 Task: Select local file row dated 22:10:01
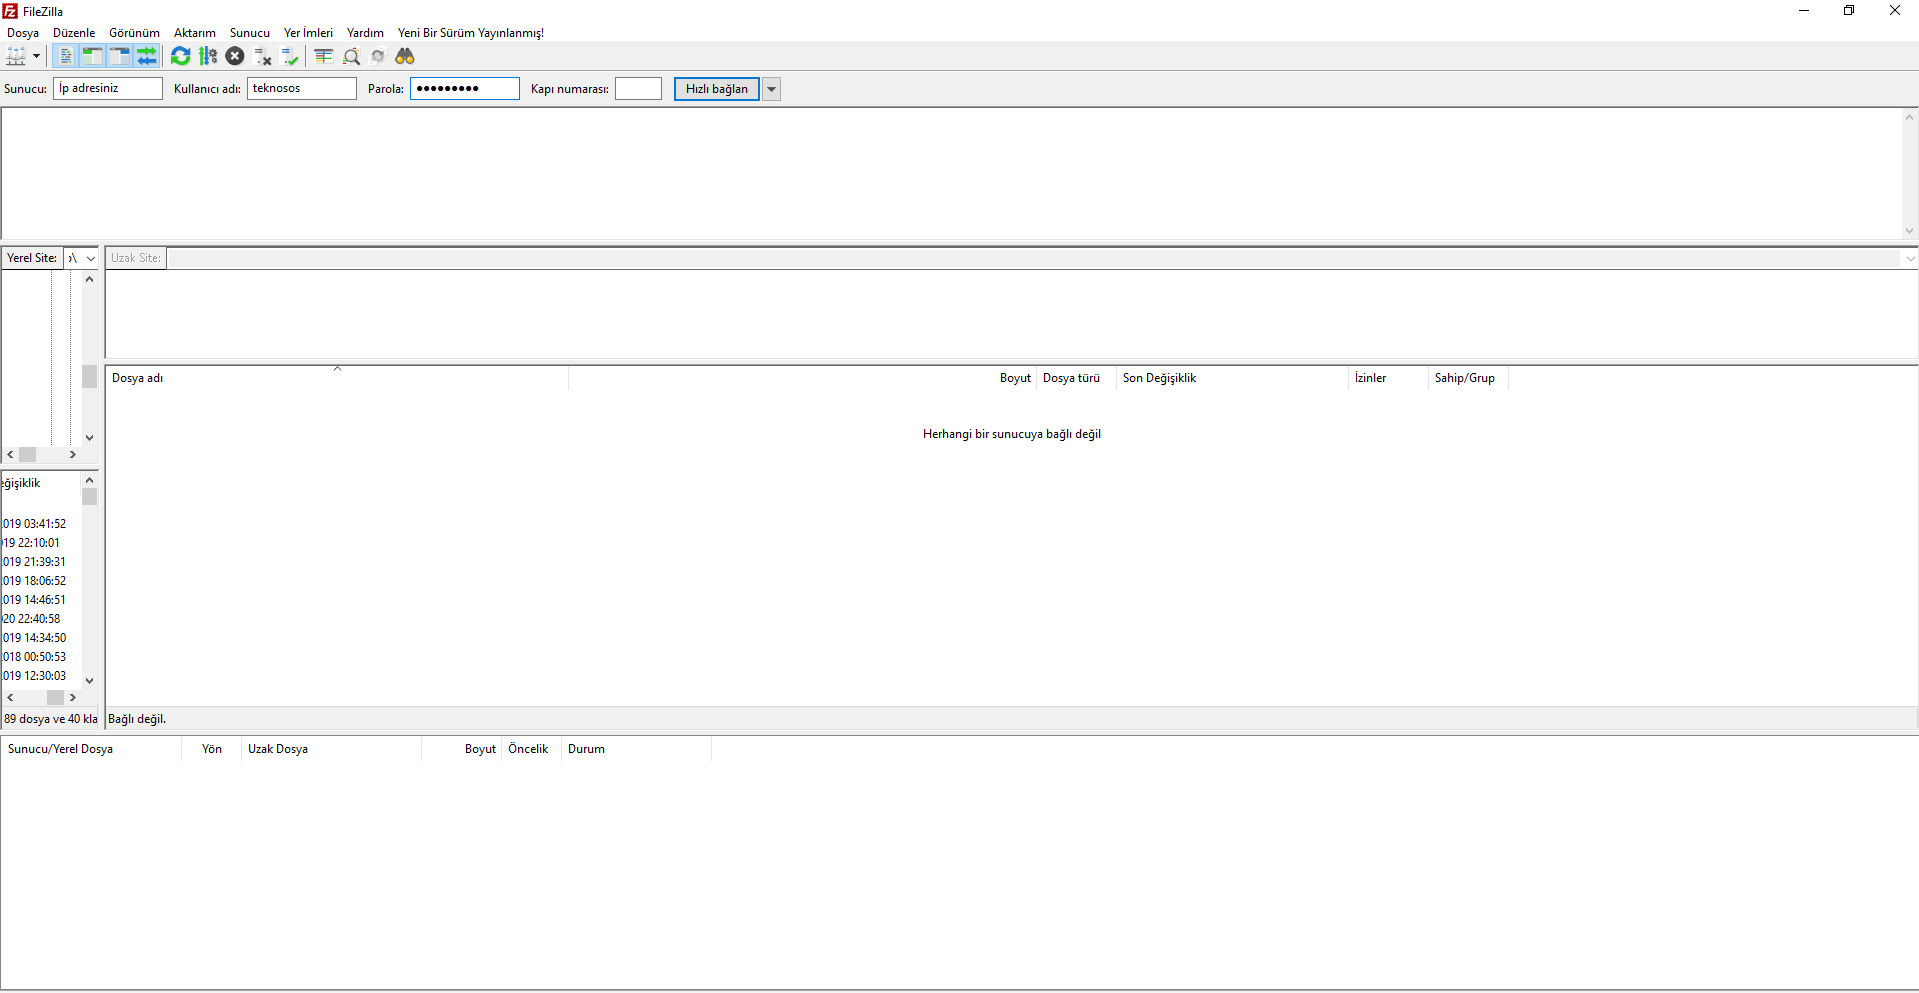41,543
